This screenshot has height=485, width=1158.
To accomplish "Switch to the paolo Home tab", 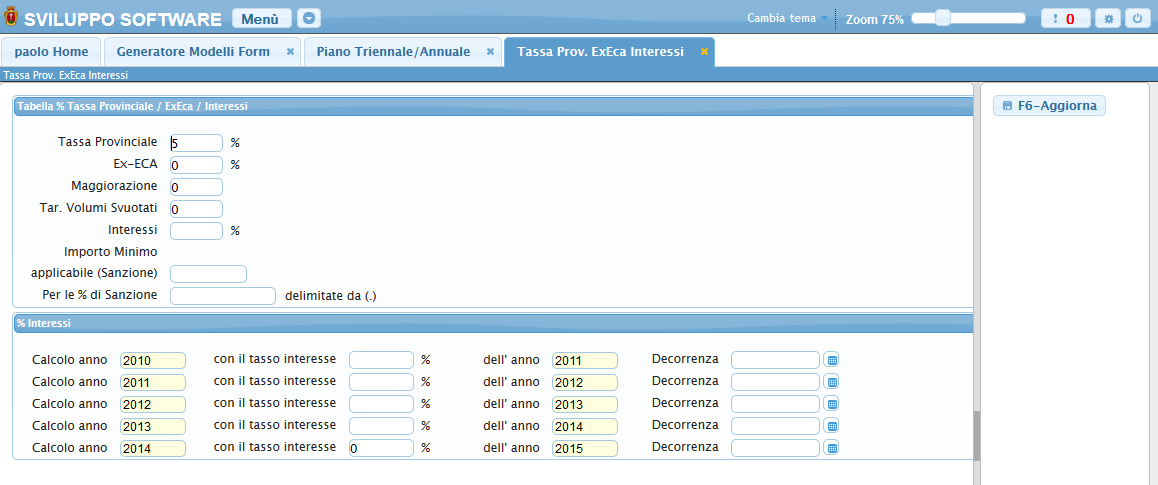I will tap(51, 52).
